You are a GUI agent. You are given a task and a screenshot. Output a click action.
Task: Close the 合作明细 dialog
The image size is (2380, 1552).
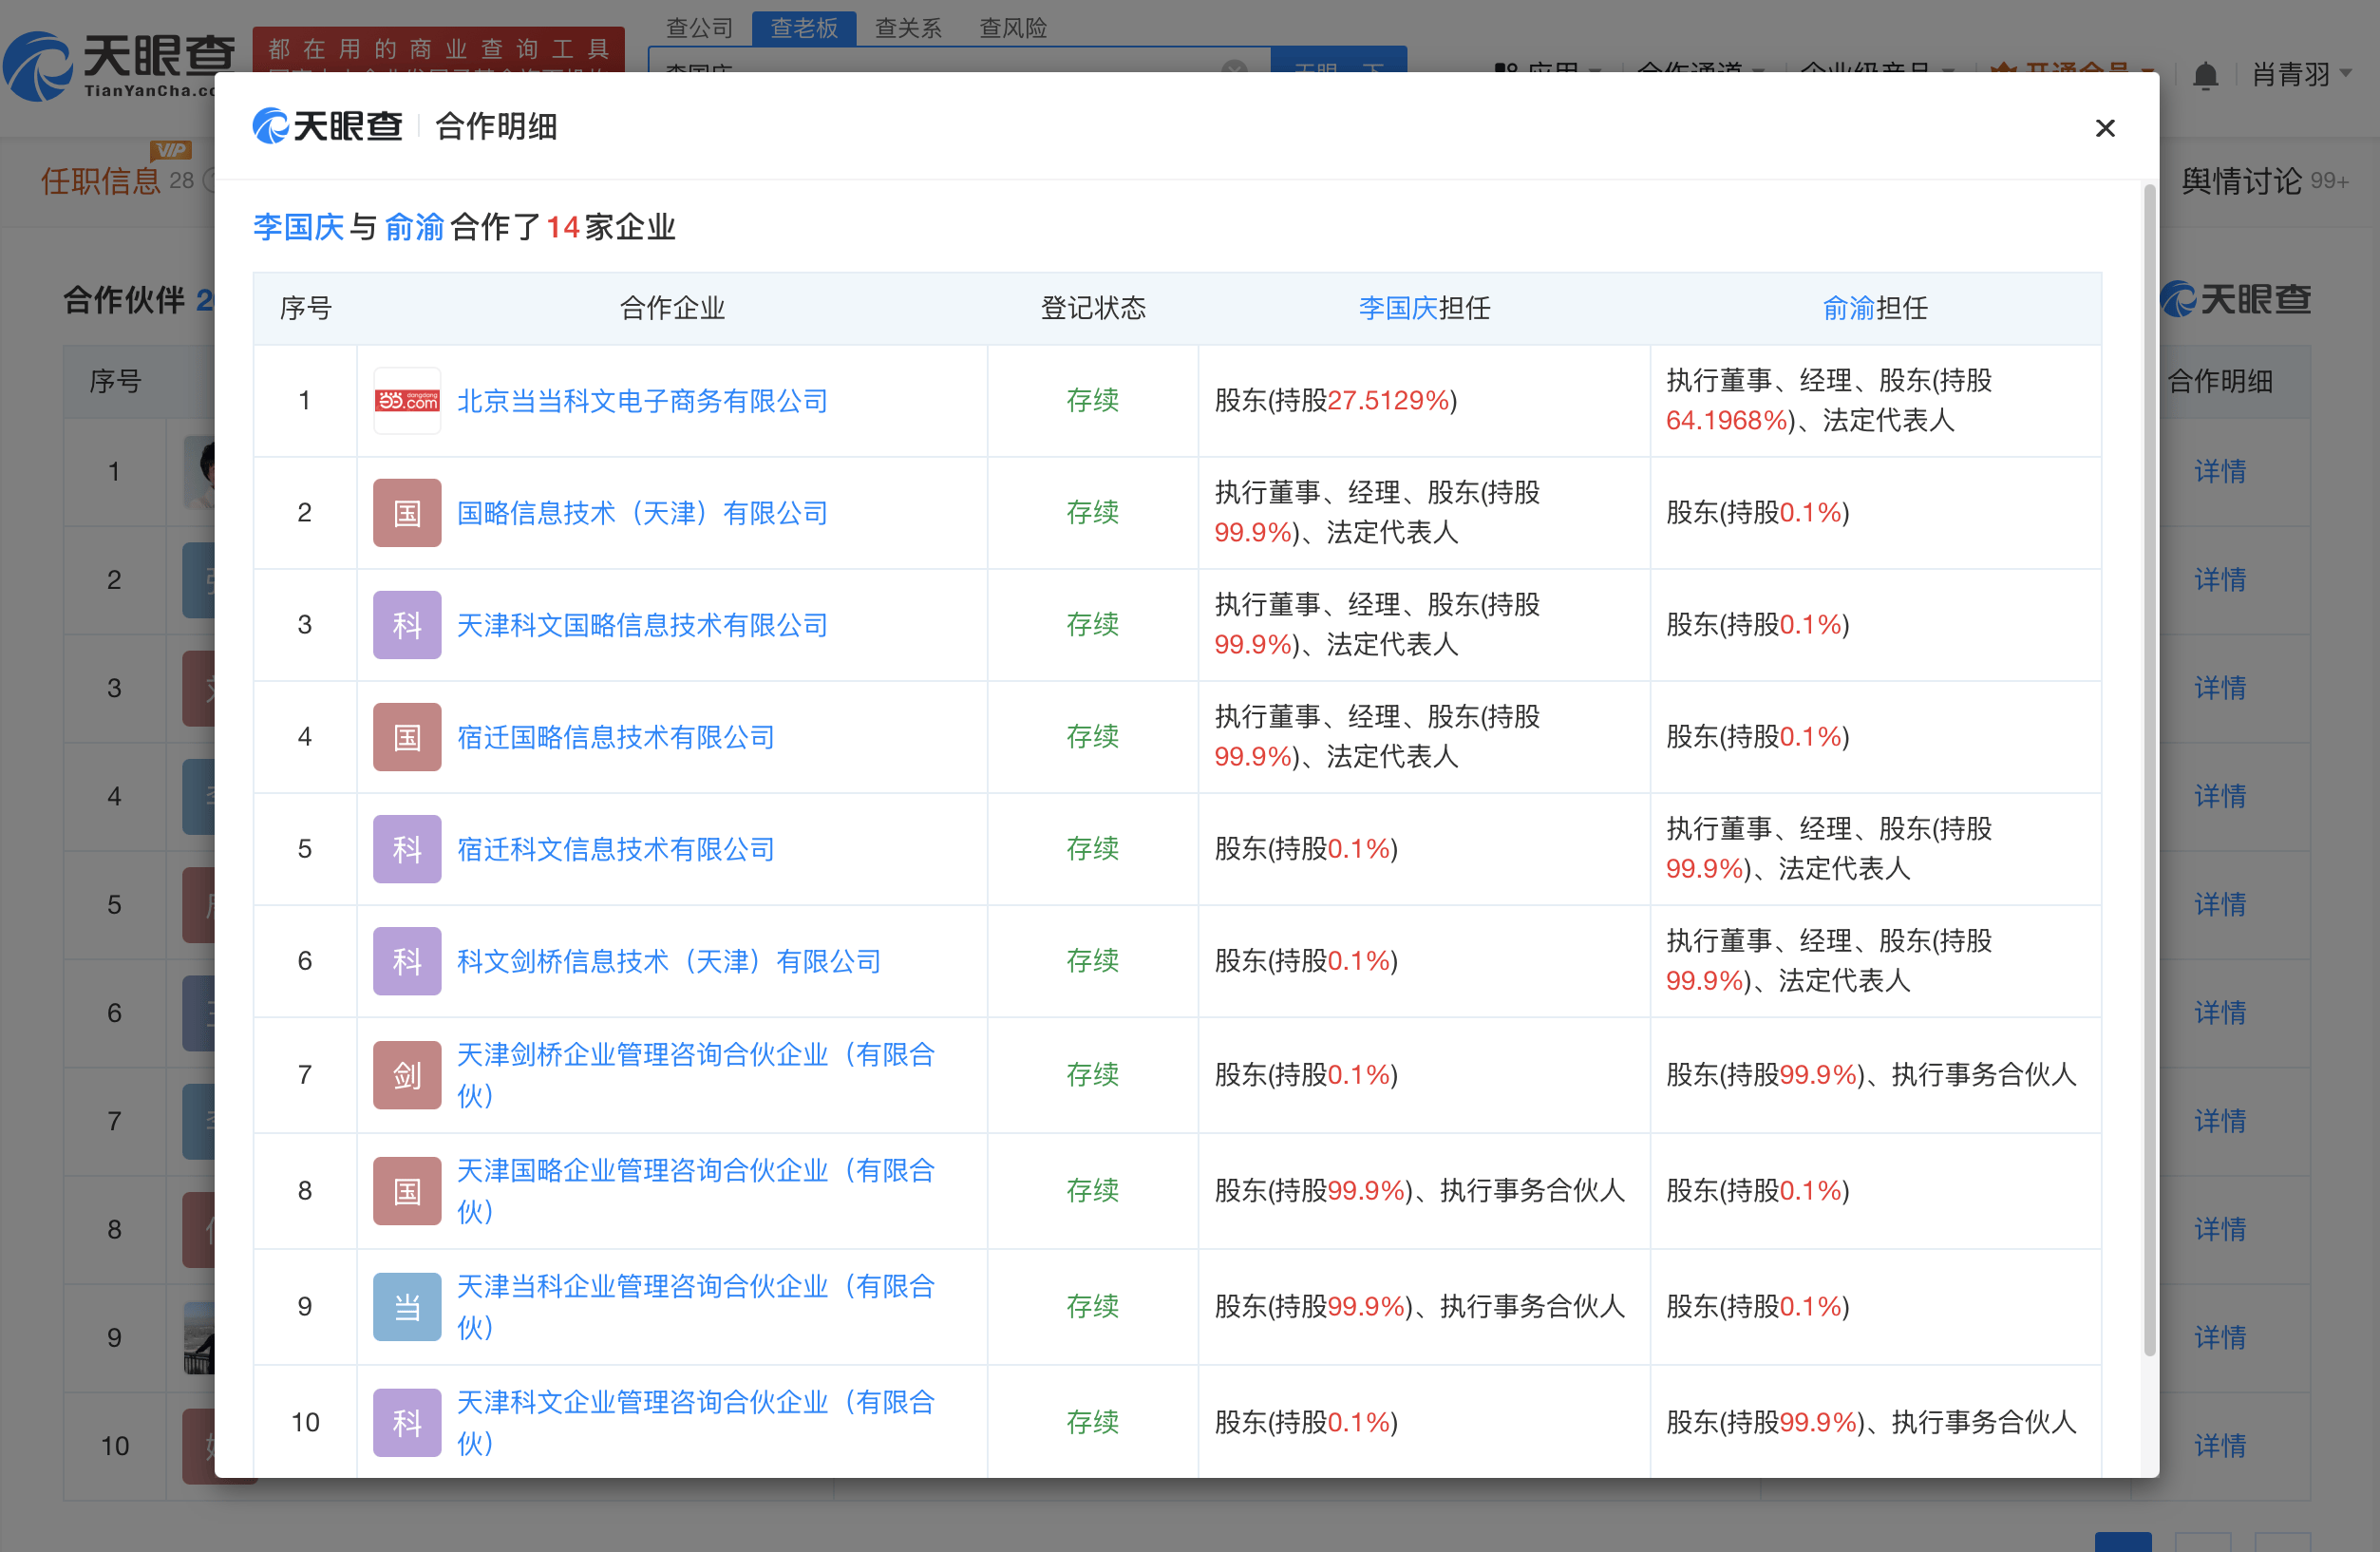tap(2104, 128)
